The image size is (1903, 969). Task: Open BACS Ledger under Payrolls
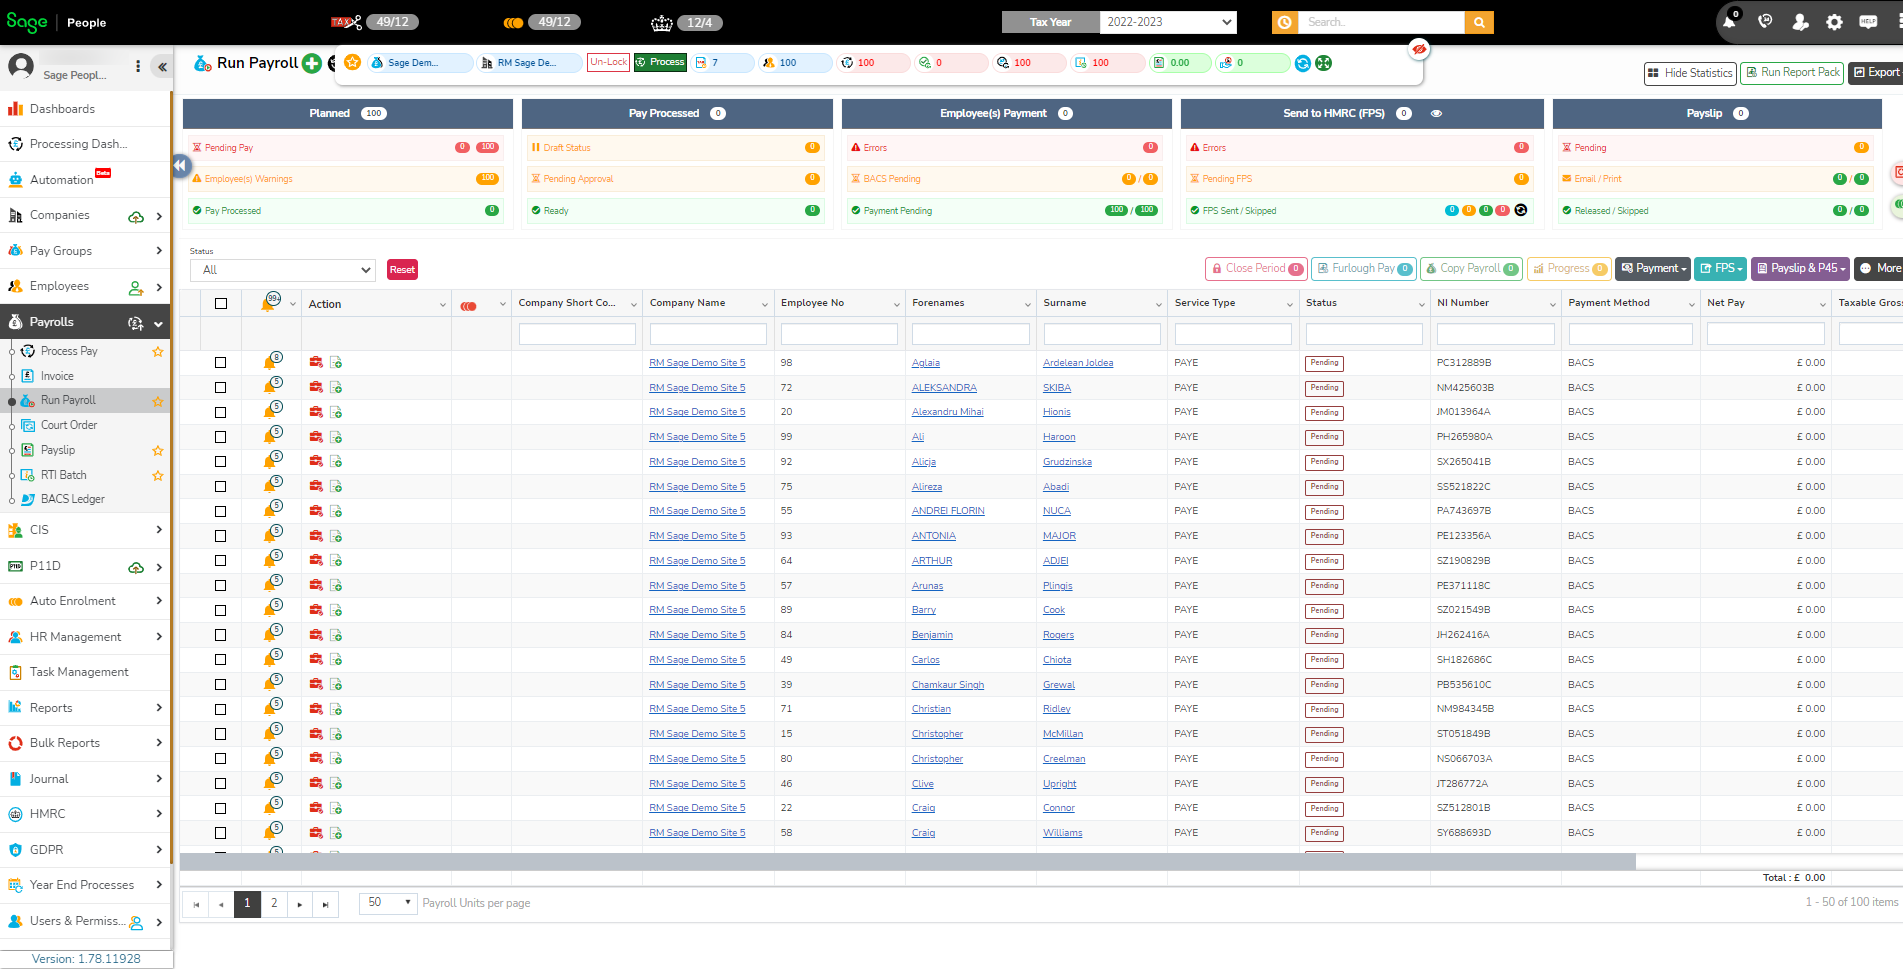(72, 499)
